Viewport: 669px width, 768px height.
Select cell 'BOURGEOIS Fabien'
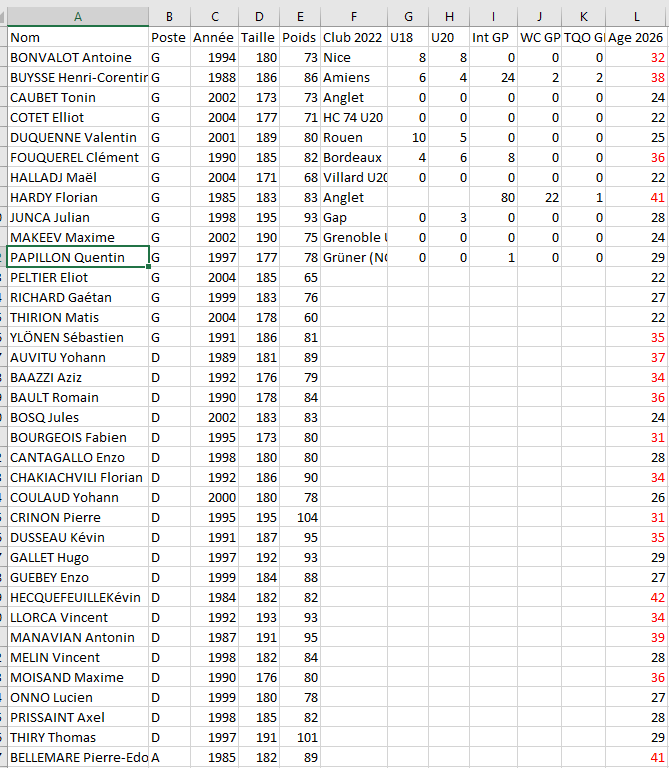tap(78, 437)
